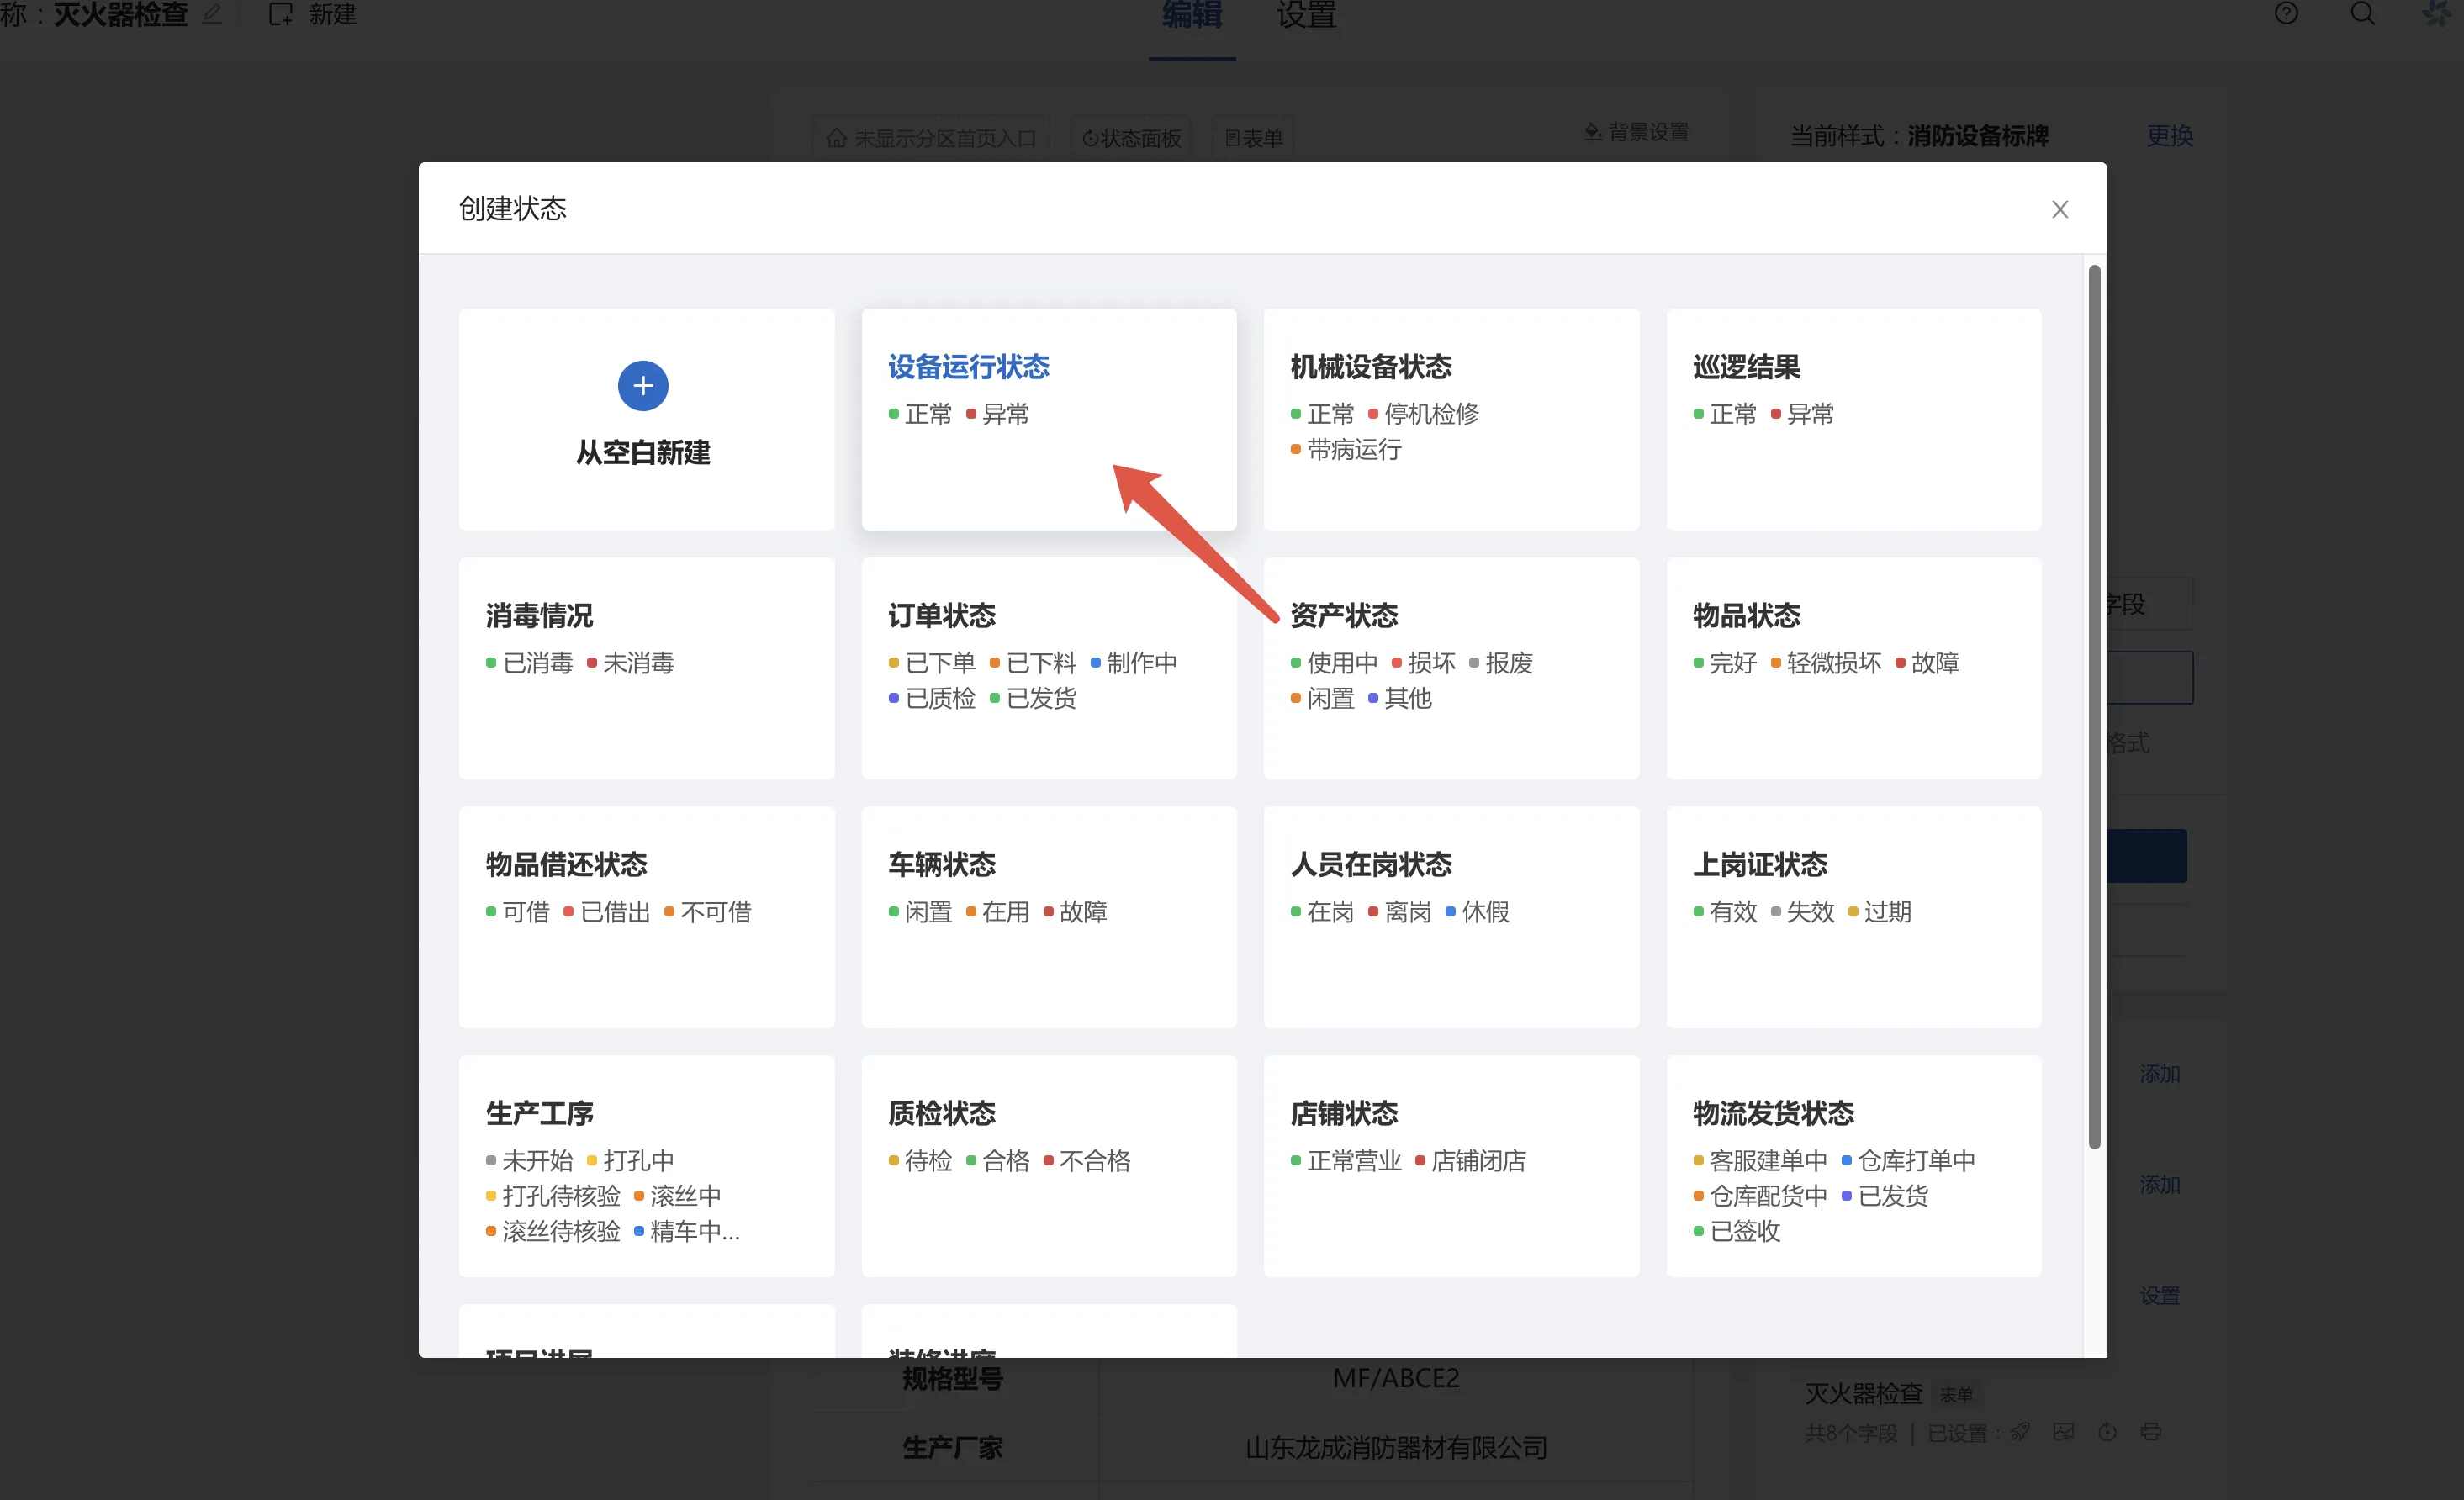Switch to the 编辑 tab
2464x1500 pixels.
[x=1192, y=16]
